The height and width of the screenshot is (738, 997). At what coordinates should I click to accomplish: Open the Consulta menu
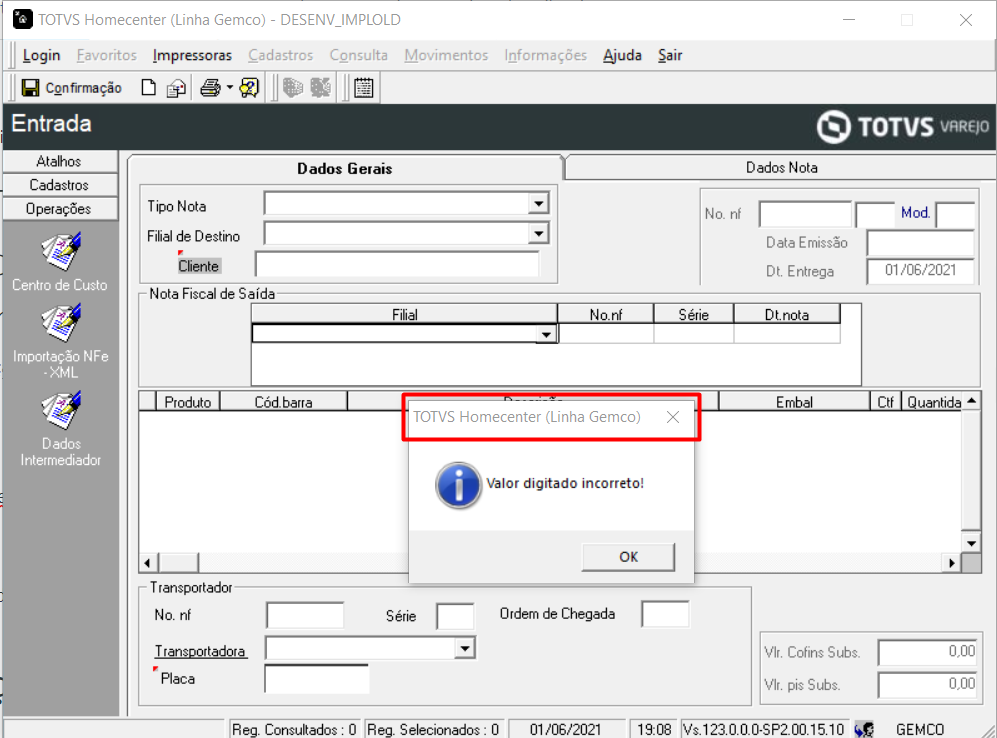click(358, 55)
